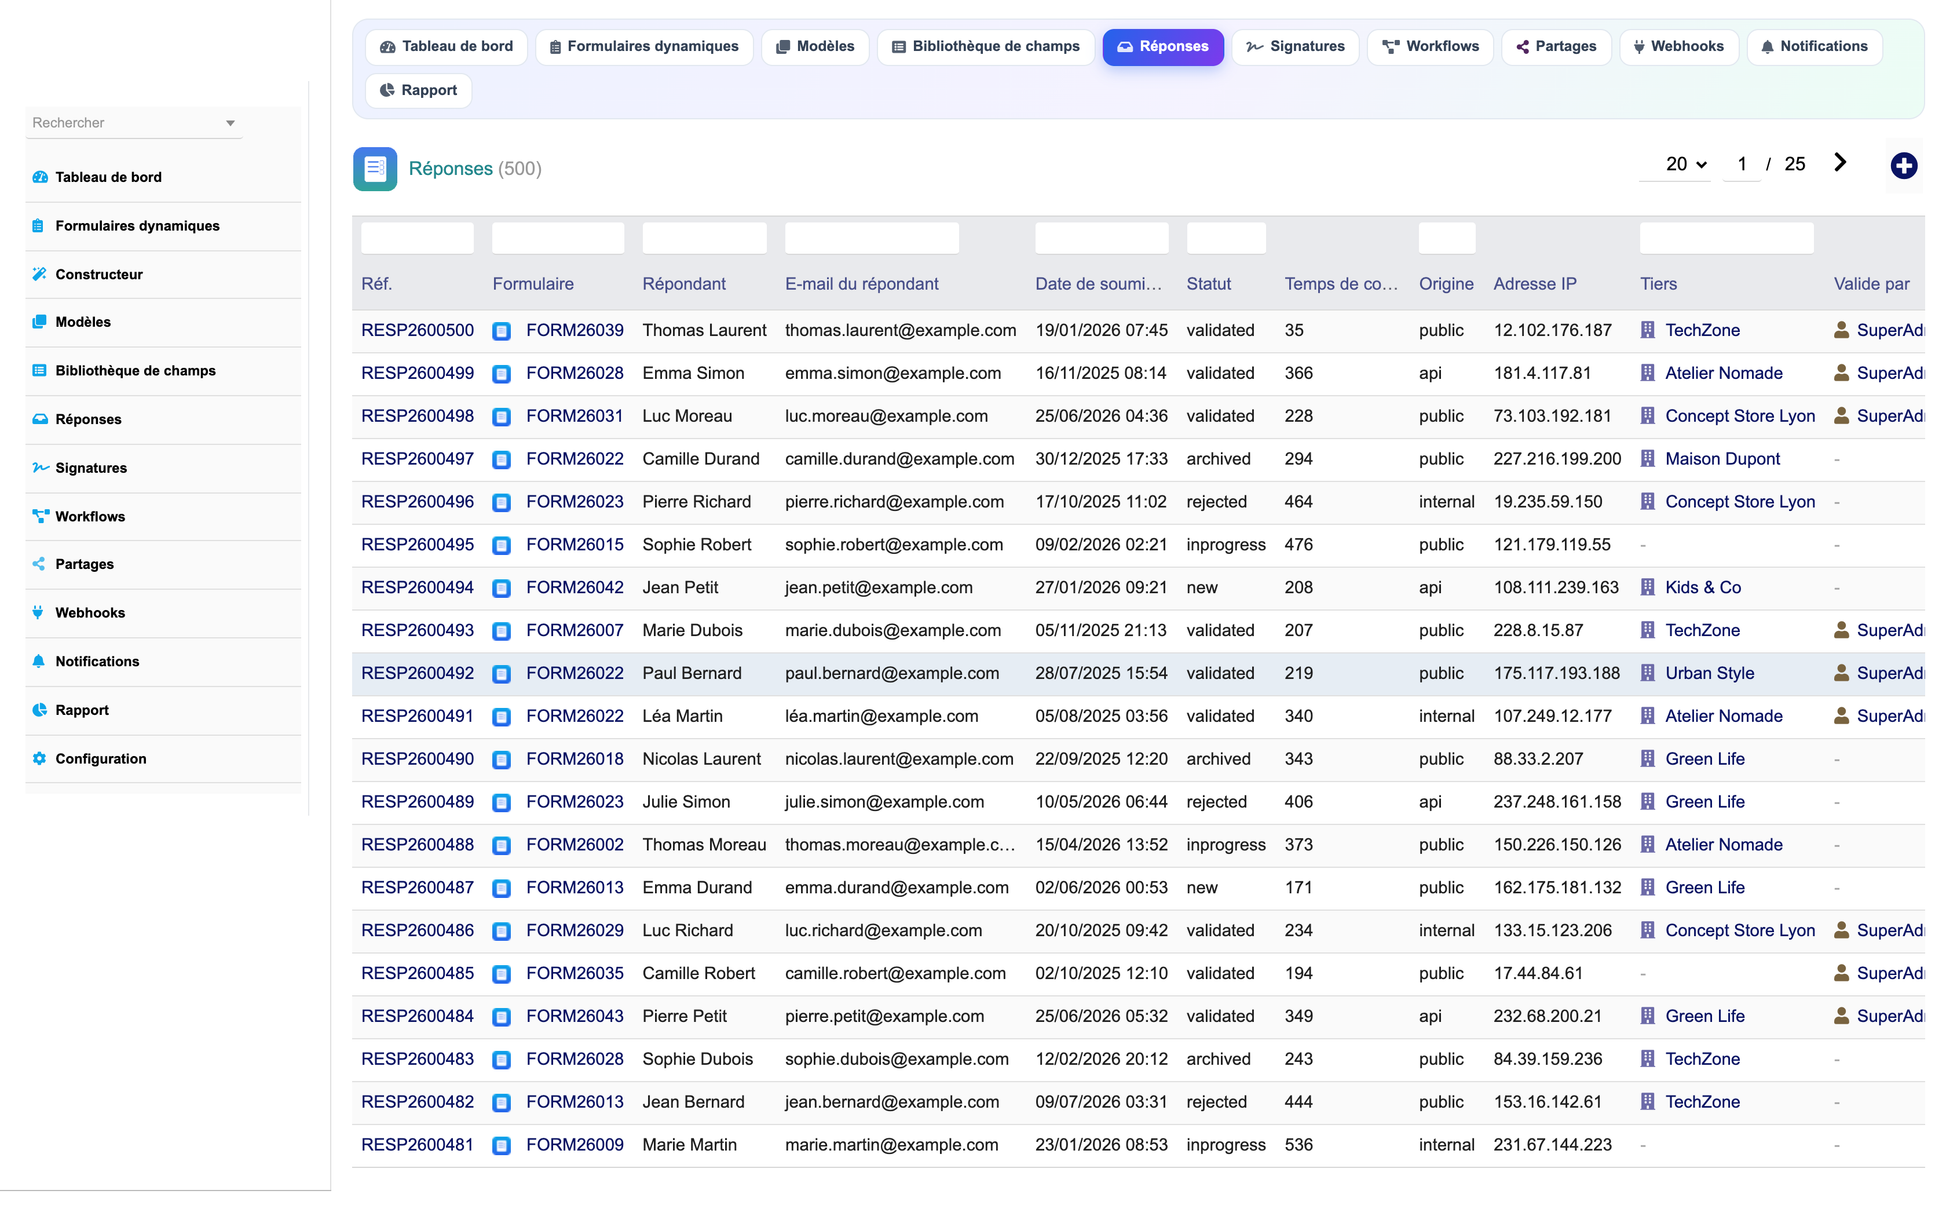Open Atelier Nomade tiers in RESP2600488 row

(1724, 845)
